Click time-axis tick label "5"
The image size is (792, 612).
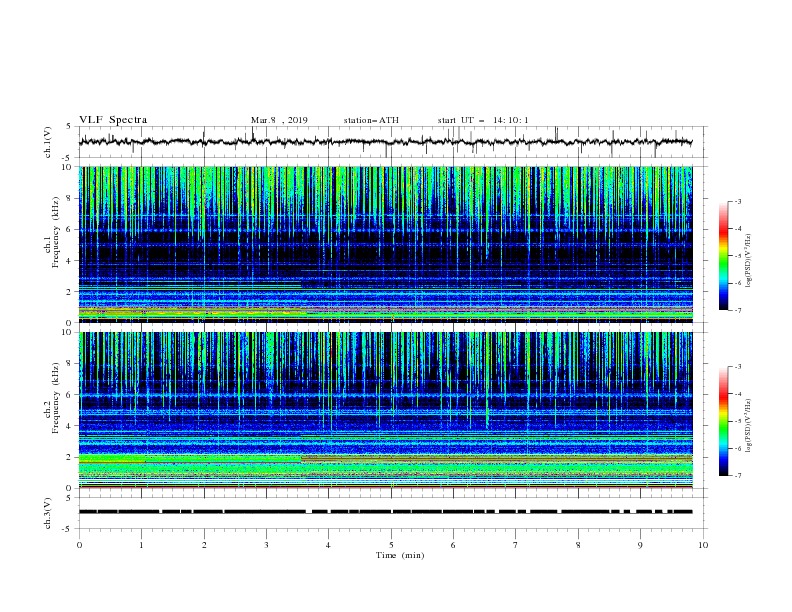tap(391, 545)
